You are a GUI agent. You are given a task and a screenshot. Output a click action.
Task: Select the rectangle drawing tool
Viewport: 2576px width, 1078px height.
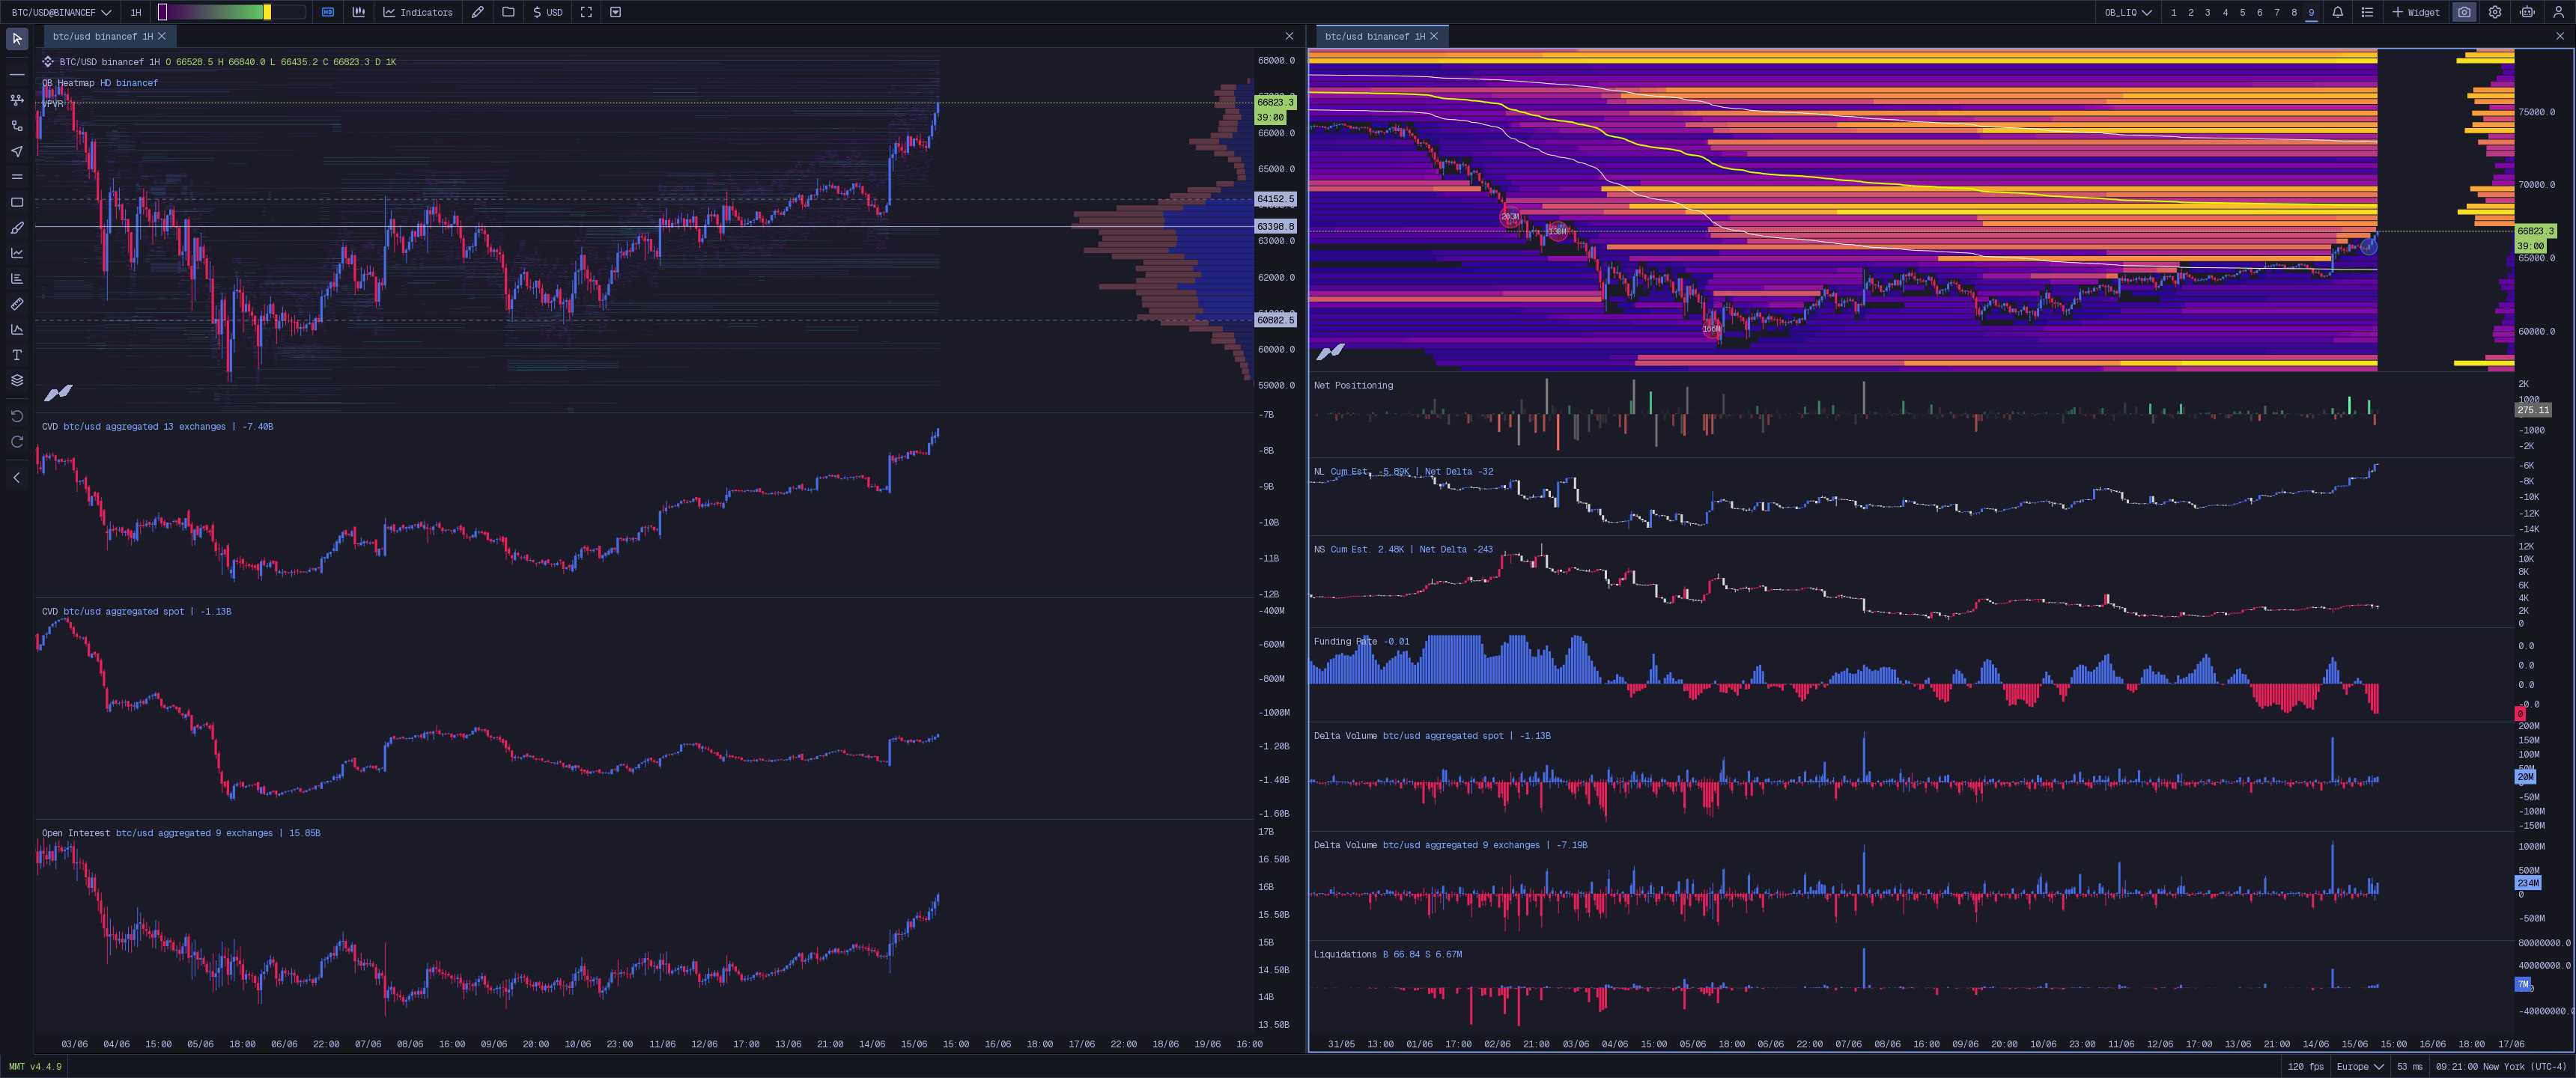(x=17, y=202)
